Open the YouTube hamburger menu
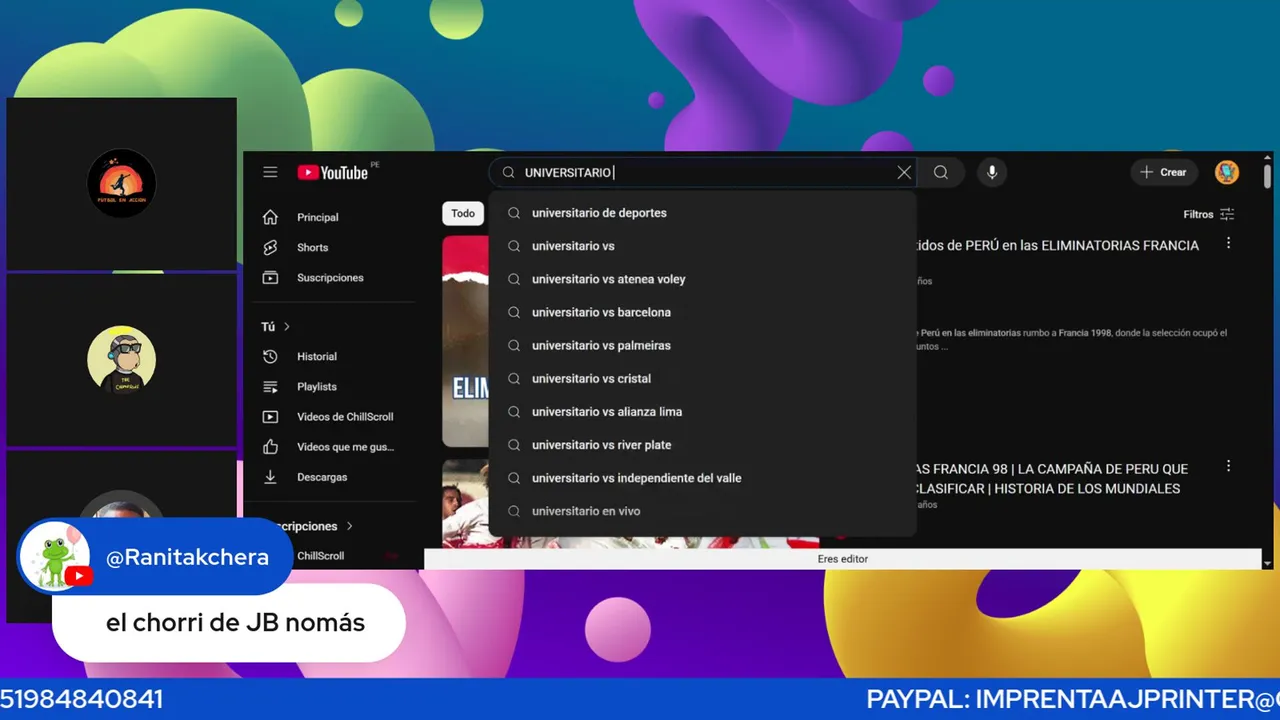1280x720 pixels. tap(270, 172)
